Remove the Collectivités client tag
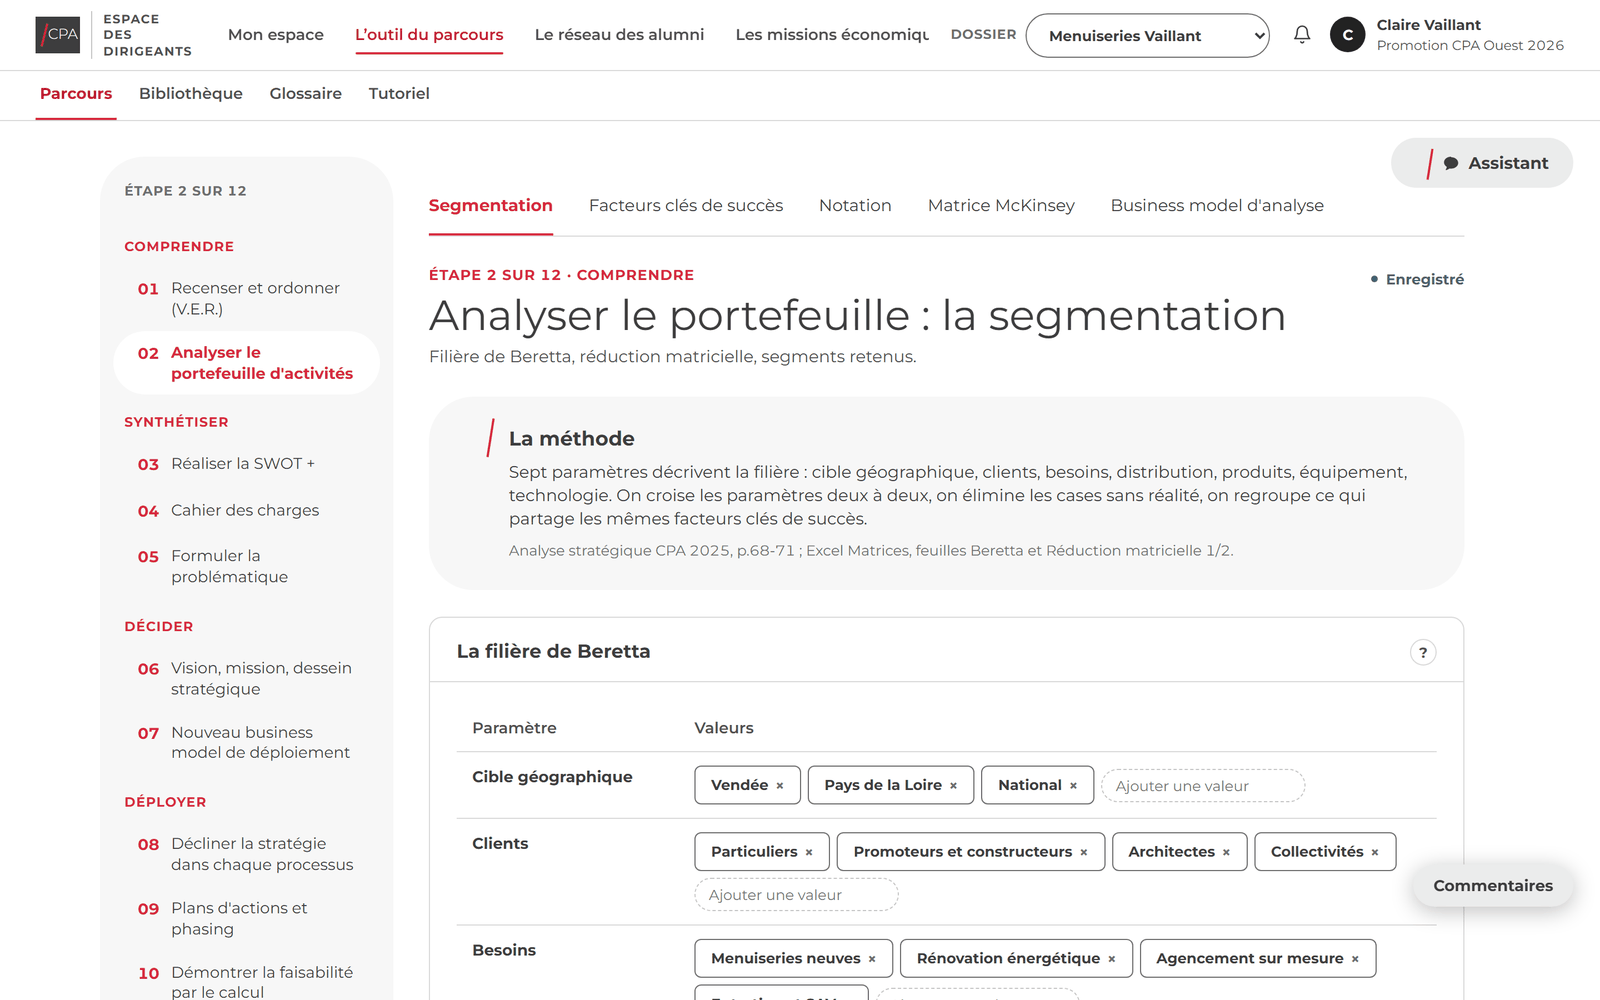Screen dimensions: 1600x1000 1375,852
